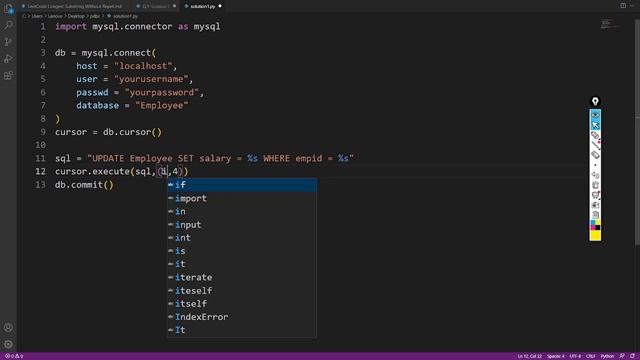640x360 pixels.
Task: Click Desktop in the breadcrumb path
Action: (76, 16)
